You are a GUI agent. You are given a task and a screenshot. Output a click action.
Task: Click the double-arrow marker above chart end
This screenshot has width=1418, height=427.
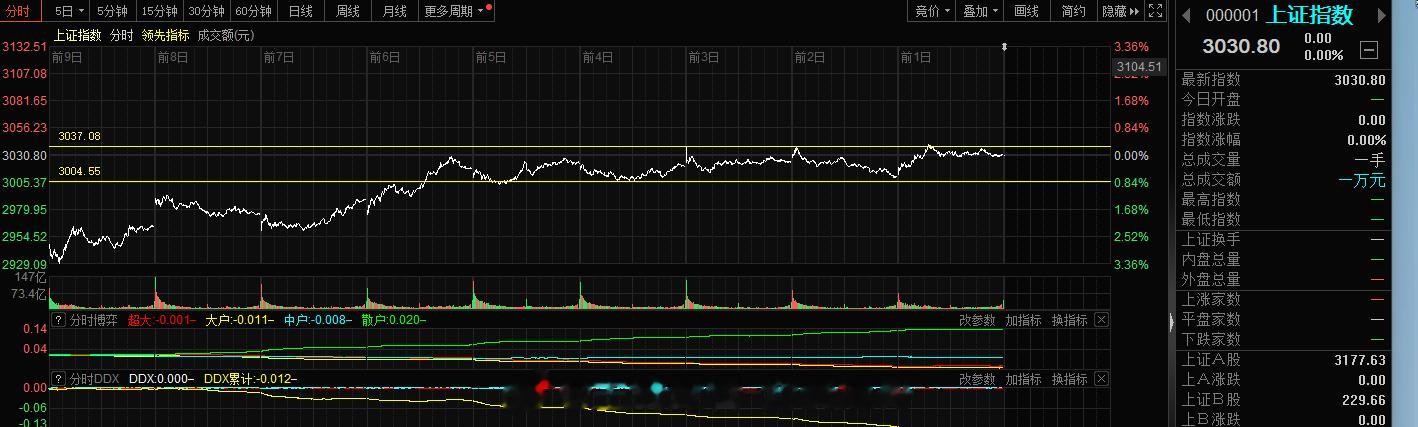[1005, 47]
